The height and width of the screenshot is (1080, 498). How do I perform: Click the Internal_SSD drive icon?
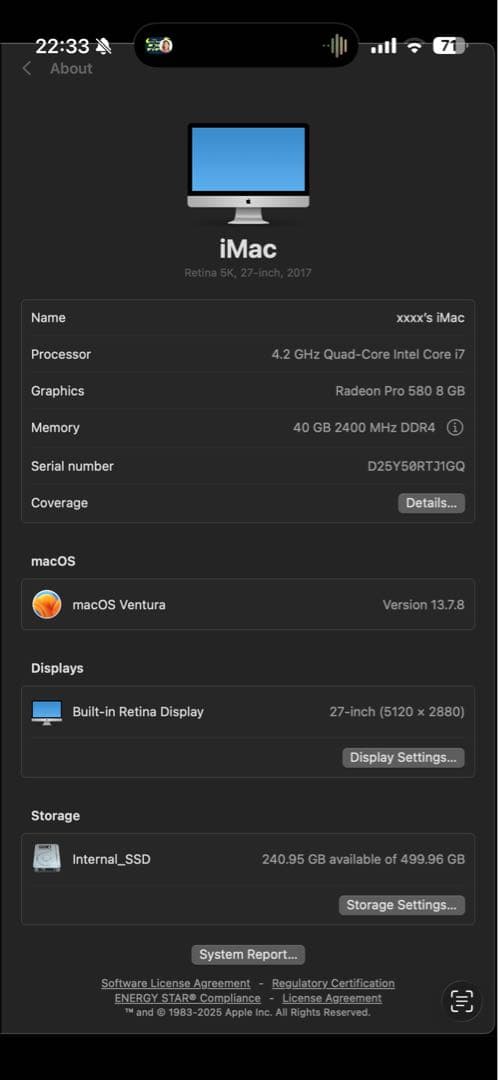coord(47,859)
